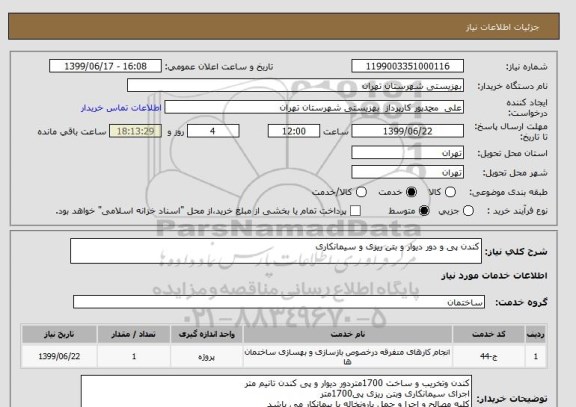The width and height of the screenshot is (576, 407).
Task: Click the time field showing 12:00
Action: [294, 131]
